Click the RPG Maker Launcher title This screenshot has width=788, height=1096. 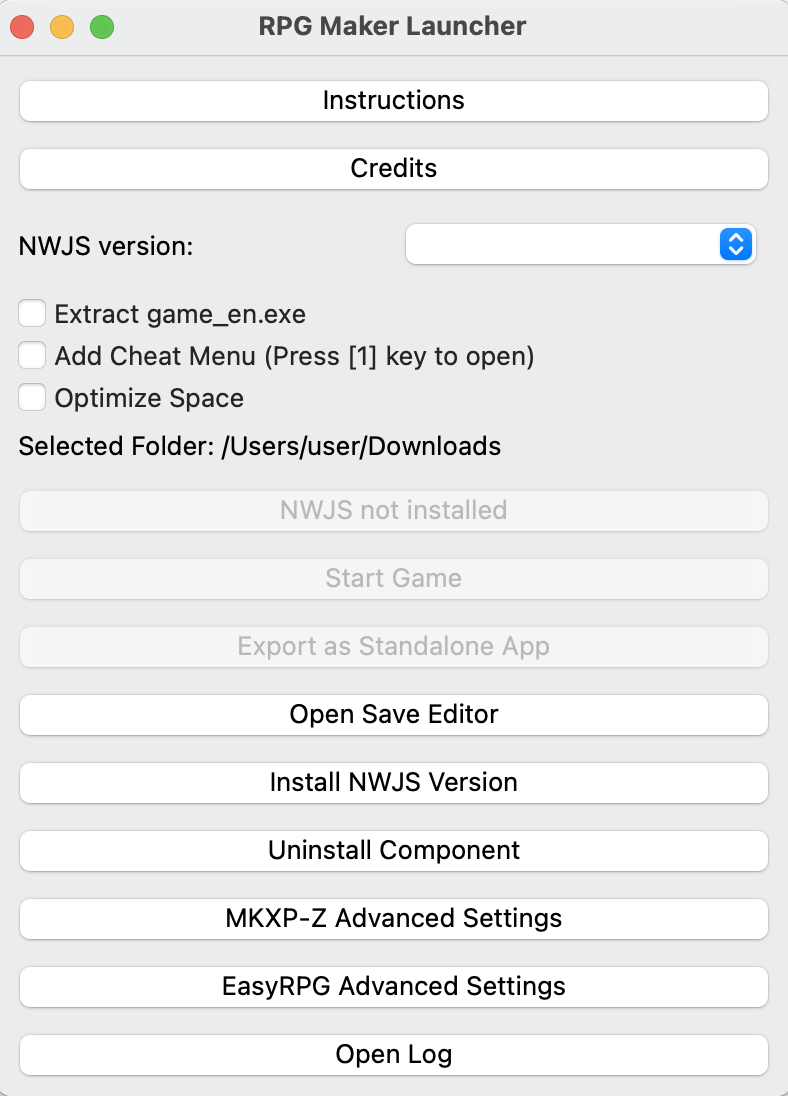tap(392, 27)
